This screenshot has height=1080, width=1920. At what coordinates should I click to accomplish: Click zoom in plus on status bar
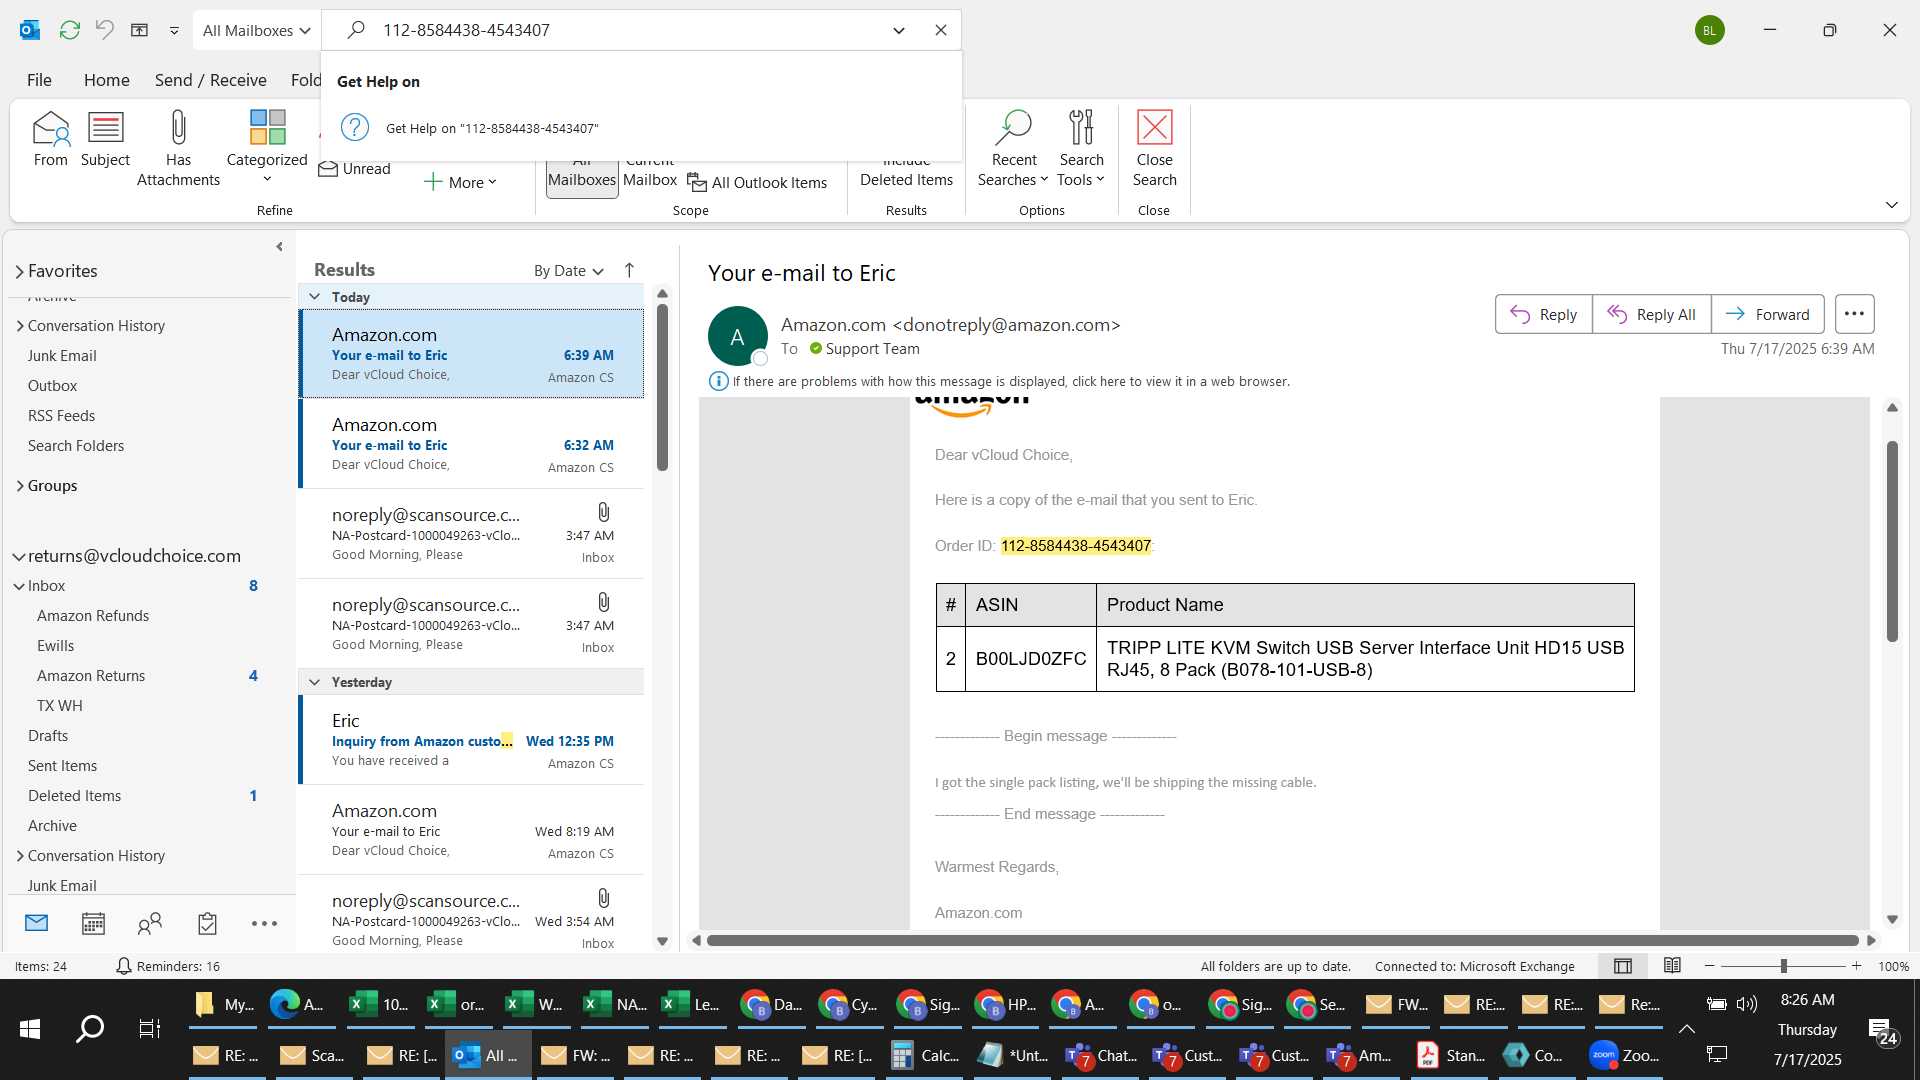pyautogui.click(x=1856, y=966)
